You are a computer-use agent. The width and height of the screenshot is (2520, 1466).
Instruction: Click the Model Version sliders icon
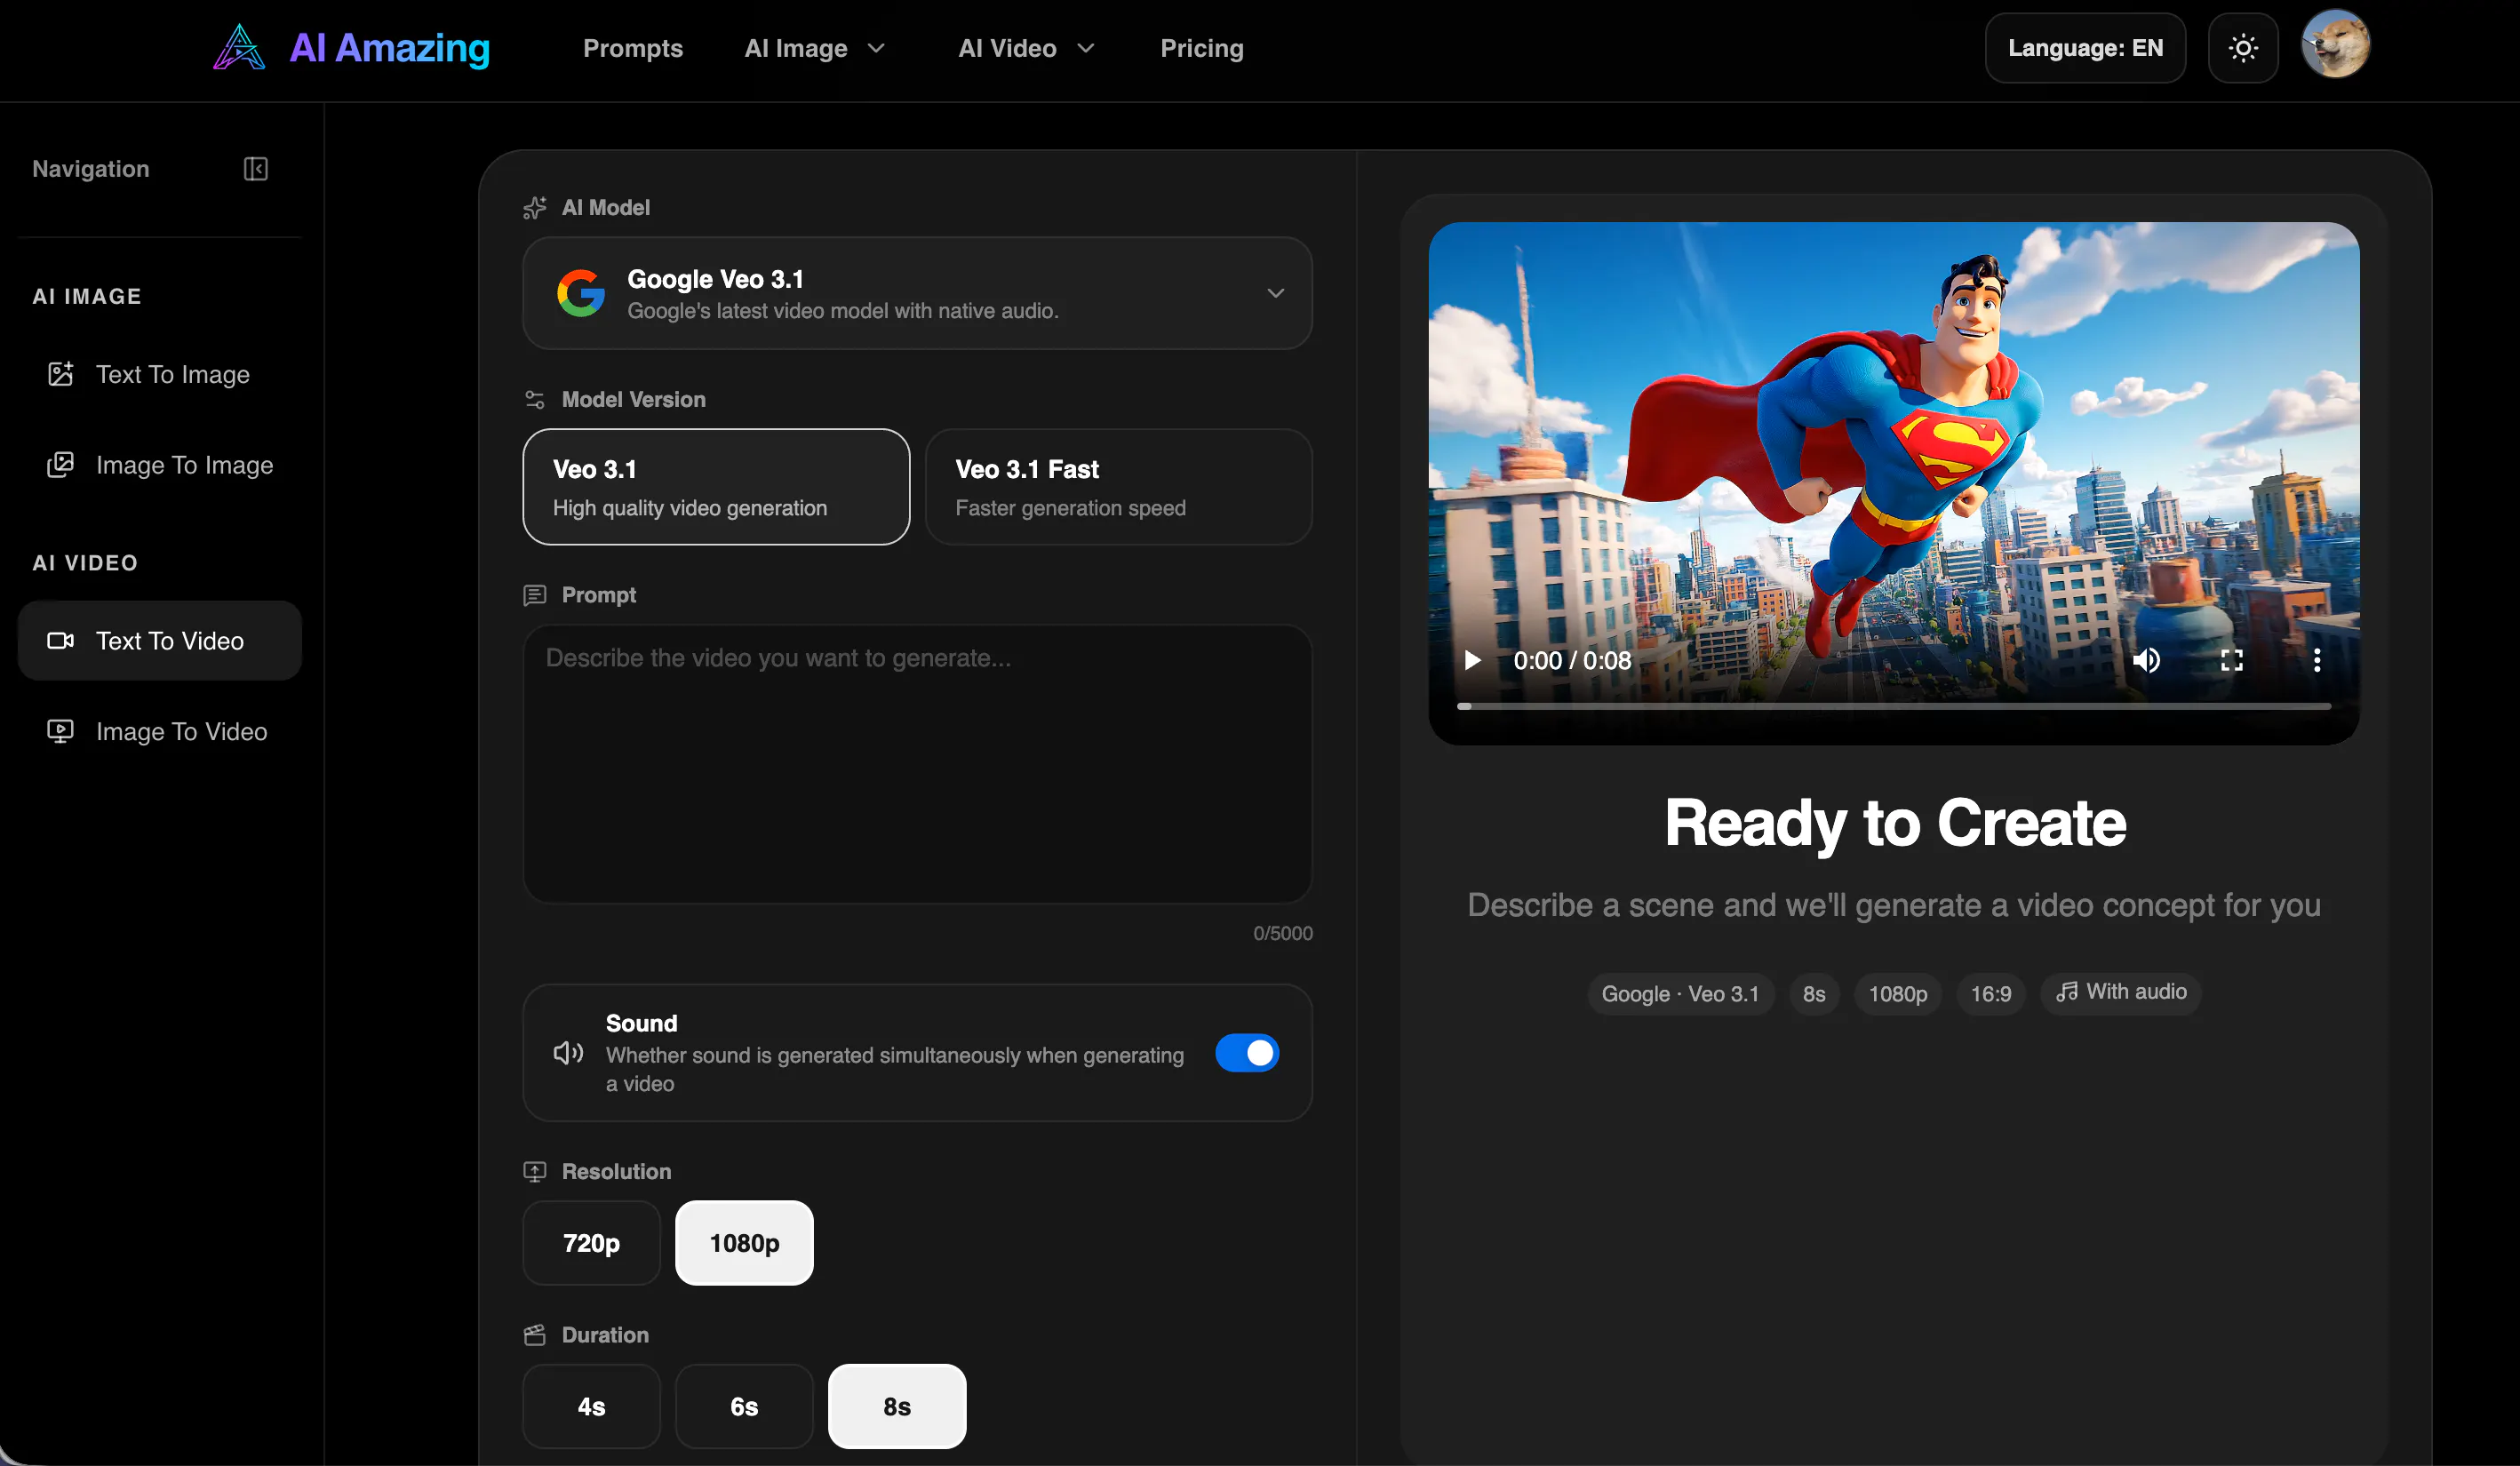535,400
